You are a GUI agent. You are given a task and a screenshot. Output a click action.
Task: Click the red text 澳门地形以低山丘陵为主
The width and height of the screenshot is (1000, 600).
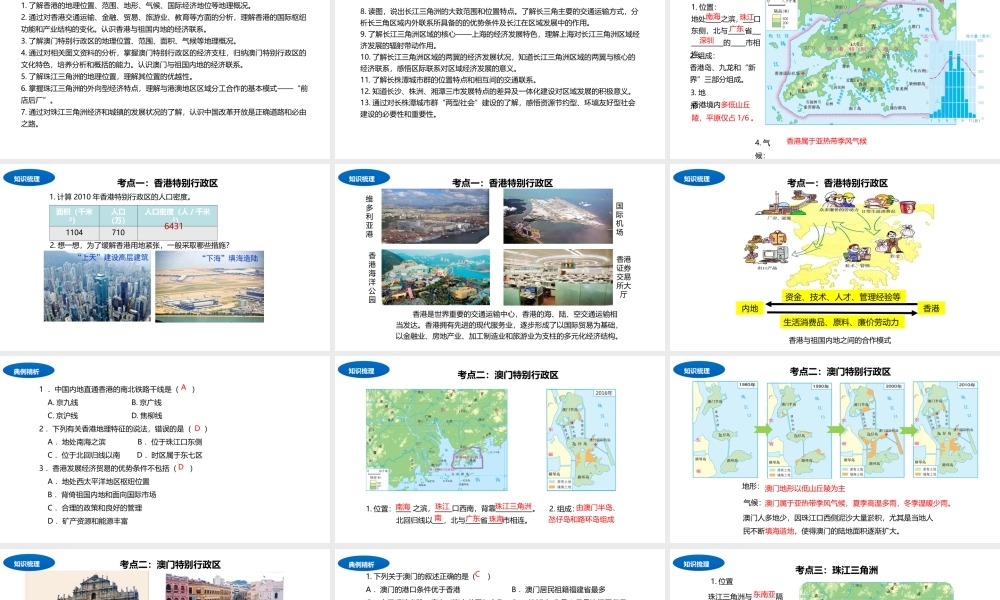(804, 488)
